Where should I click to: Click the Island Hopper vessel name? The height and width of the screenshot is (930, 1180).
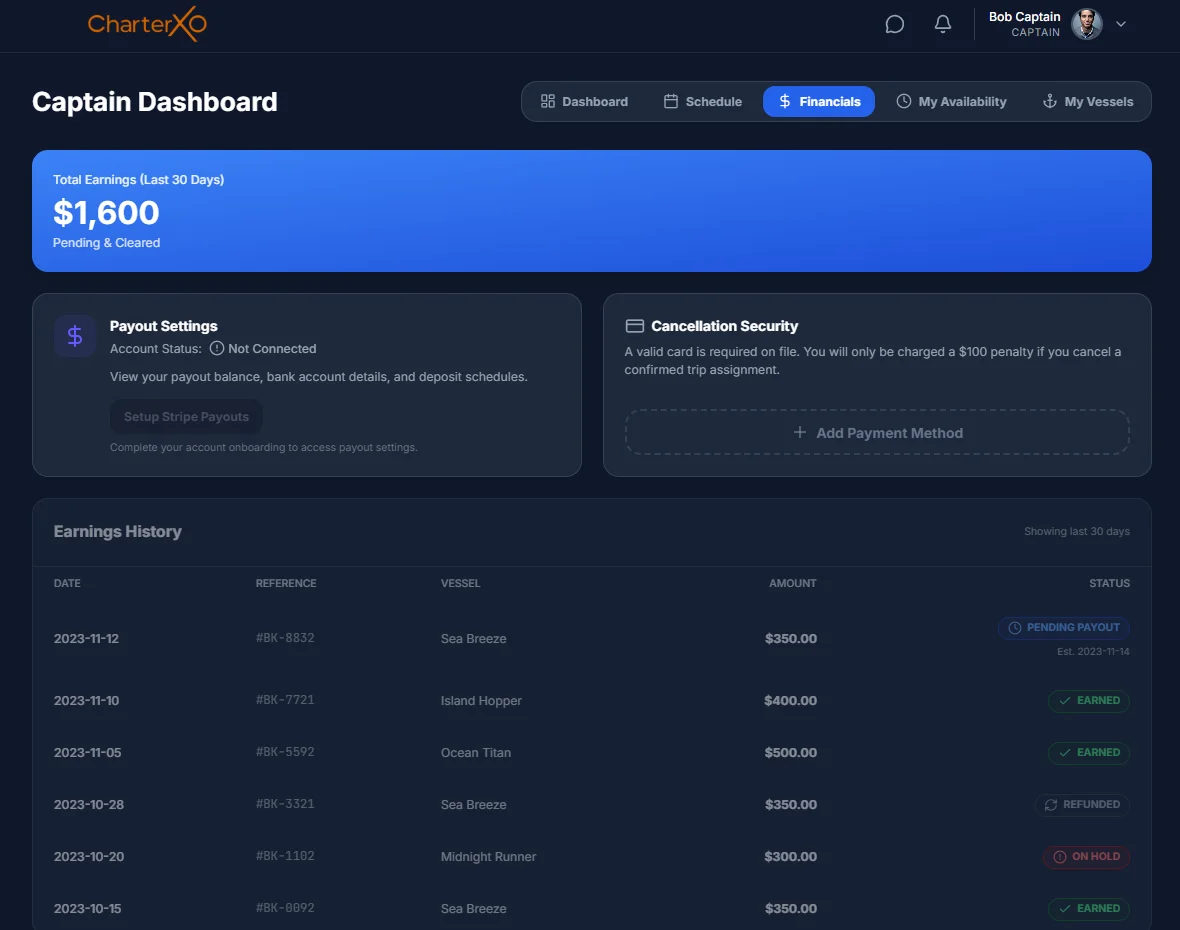point(481,701)
